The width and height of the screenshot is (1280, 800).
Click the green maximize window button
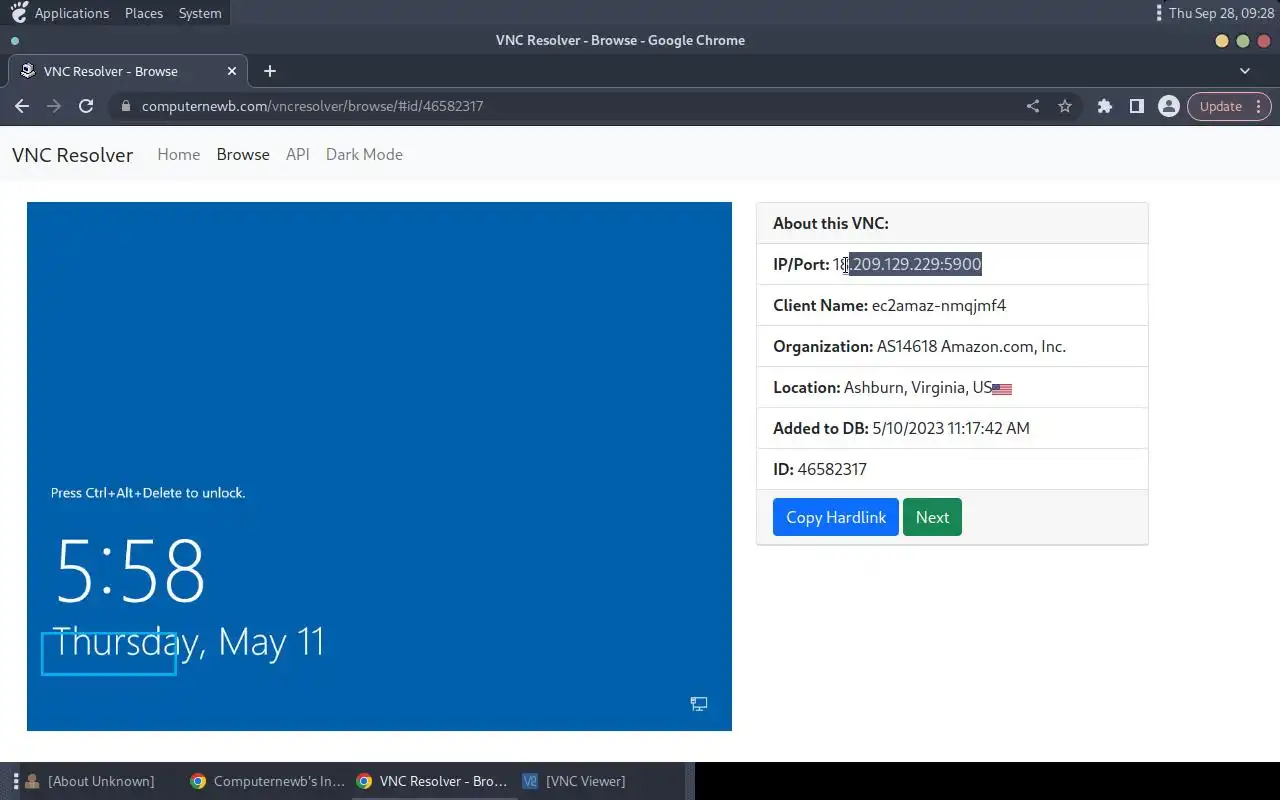click(x=1243, y=41)
